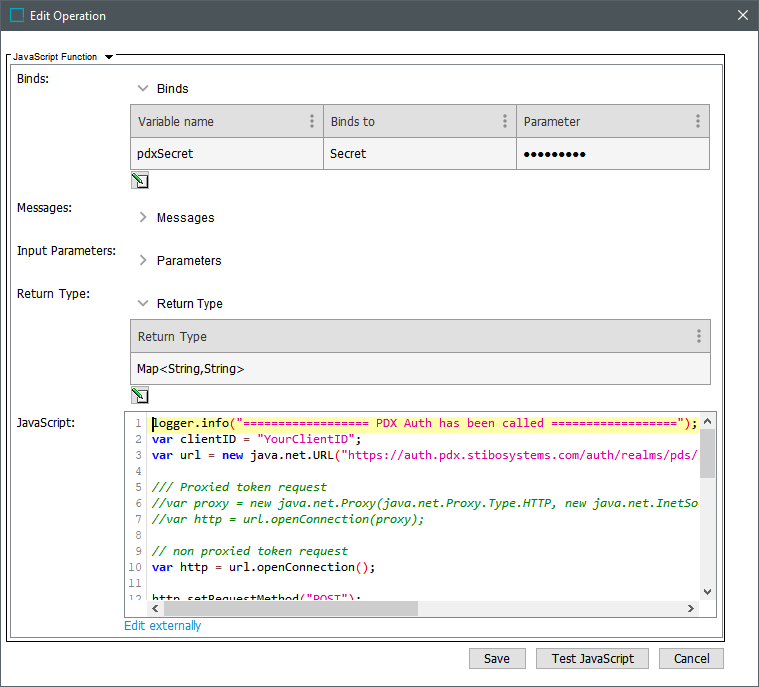Open Parameter column options menu
759x687 pixels.
pyautogui.click(x=698, y=121)
